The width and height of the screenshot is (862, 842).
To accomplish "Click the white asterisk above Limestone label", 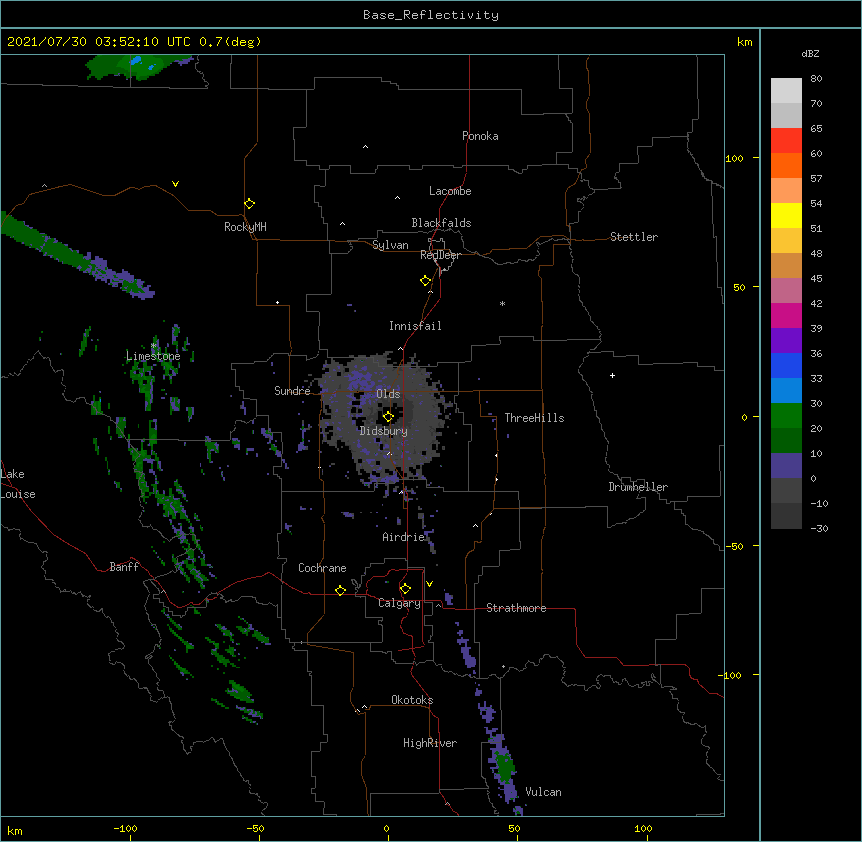I will 154,345.
